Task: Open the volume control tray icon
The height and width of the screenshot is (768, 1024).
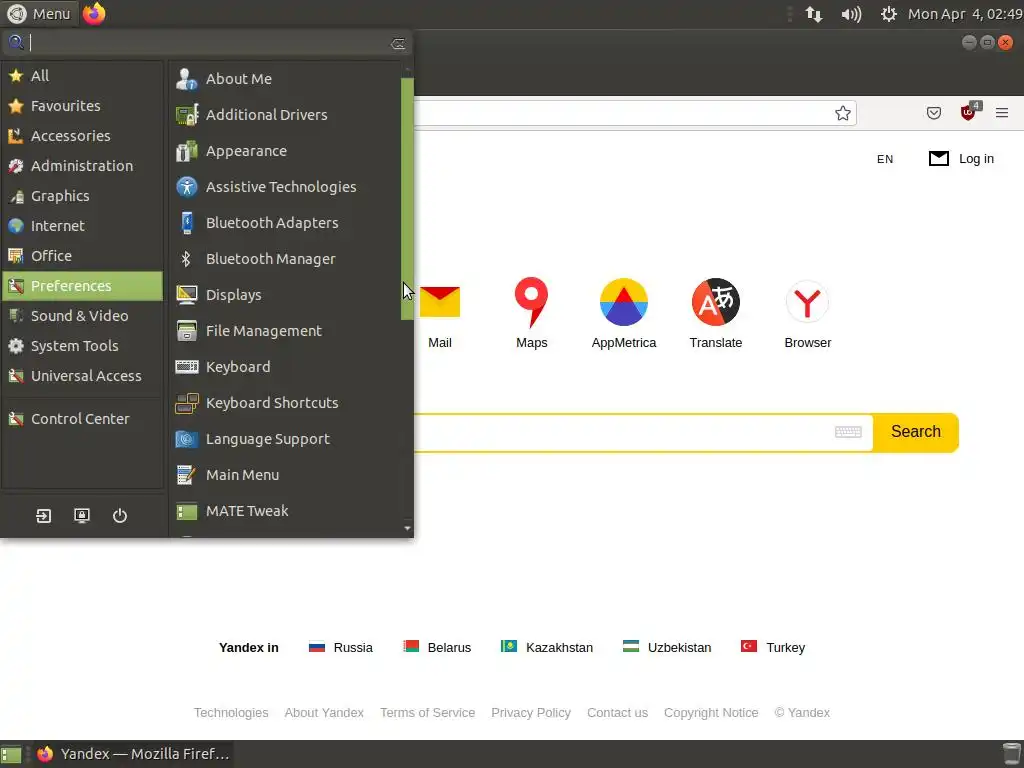Action: pyautogui.click(x=851, y=14)
